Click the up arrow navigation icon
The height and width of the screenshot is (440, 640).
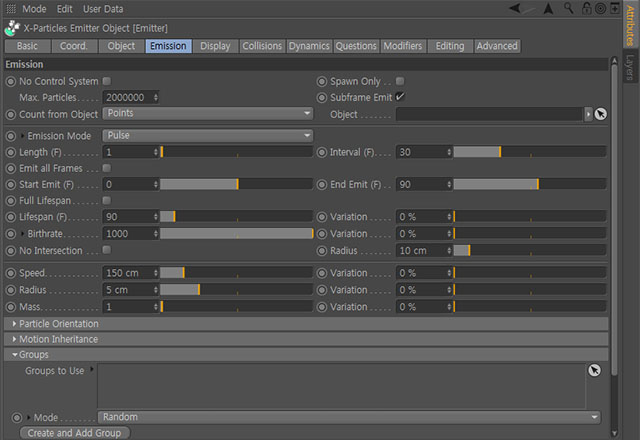[x=549, y=8]
